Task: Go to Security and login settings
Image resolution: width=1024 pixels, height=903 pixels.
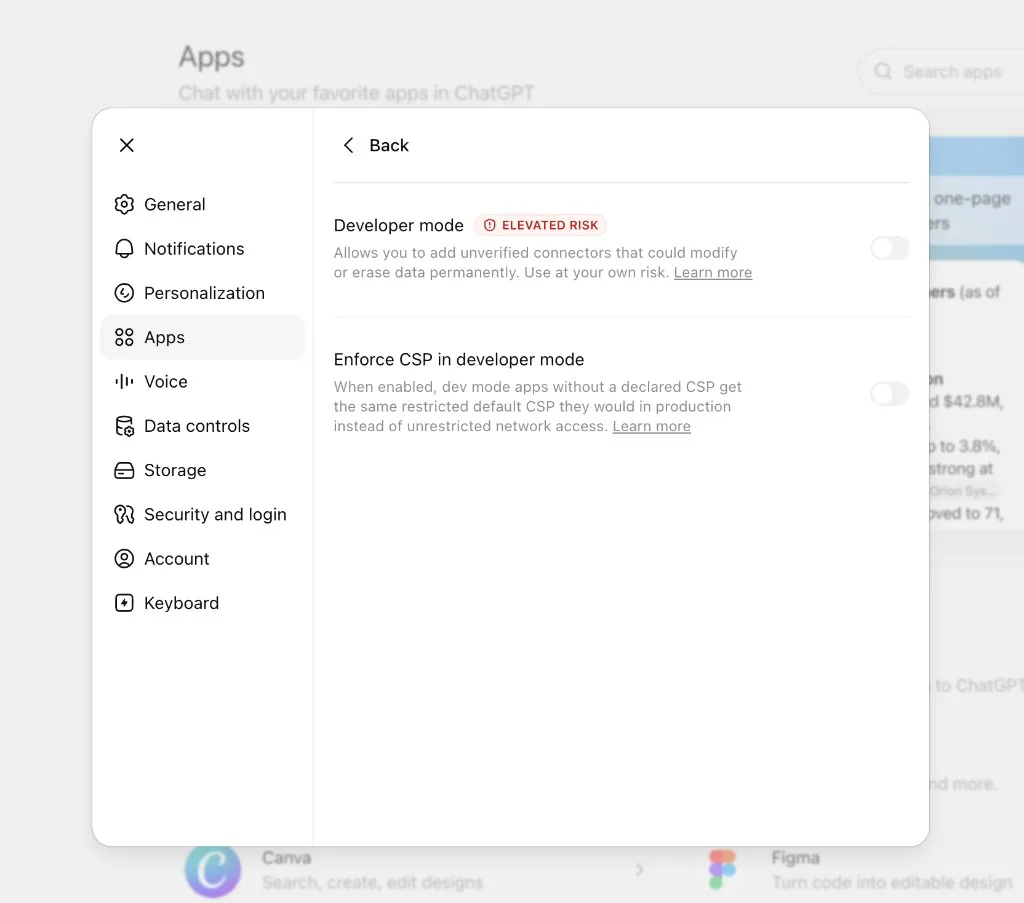Action: point(202,515)
